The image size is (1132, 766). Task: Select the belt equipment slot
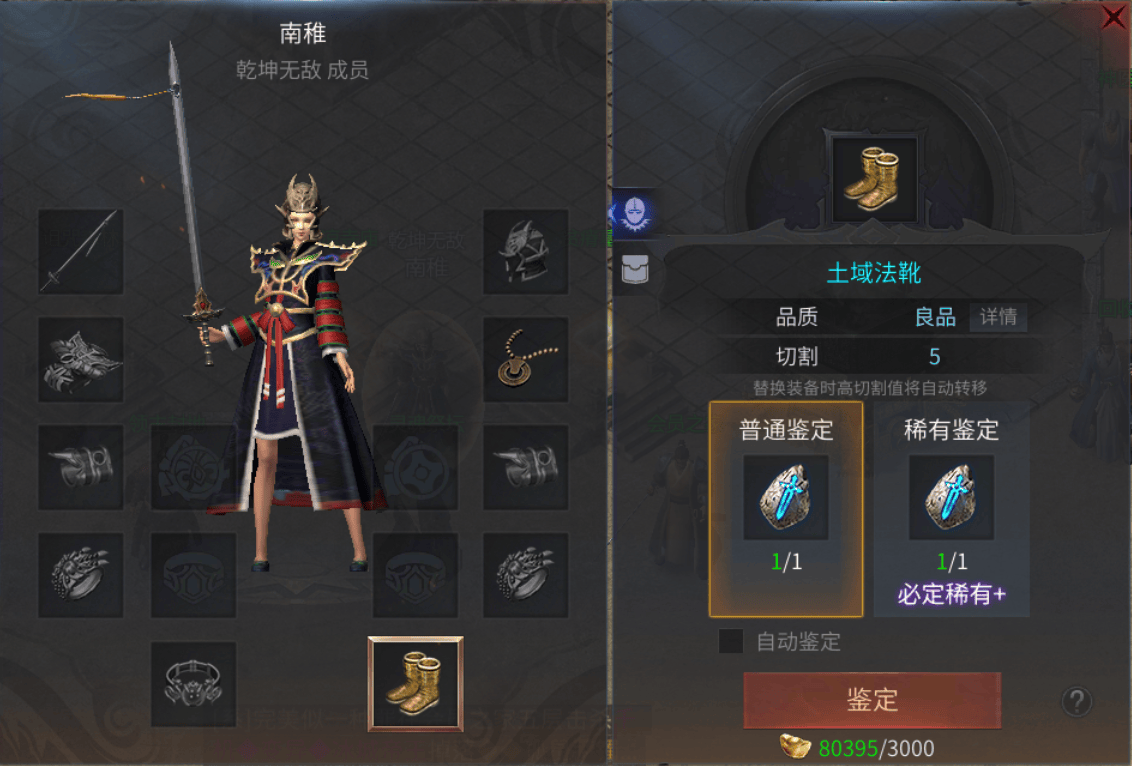(x=193, y=684)
